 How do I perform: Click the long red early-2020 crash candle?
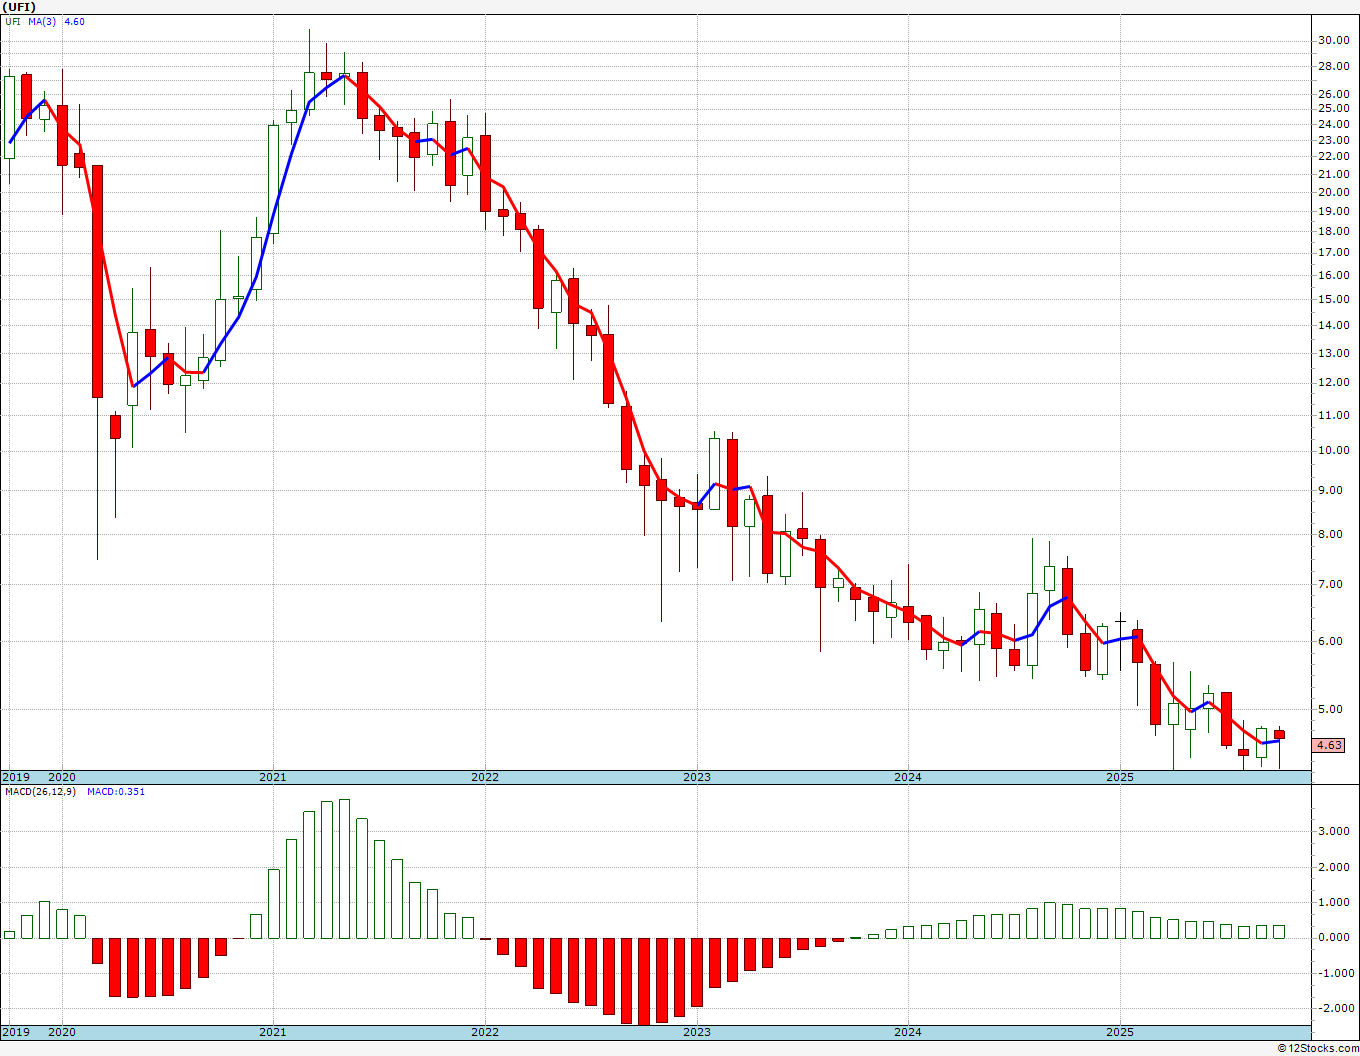click(x=97, y=280)
